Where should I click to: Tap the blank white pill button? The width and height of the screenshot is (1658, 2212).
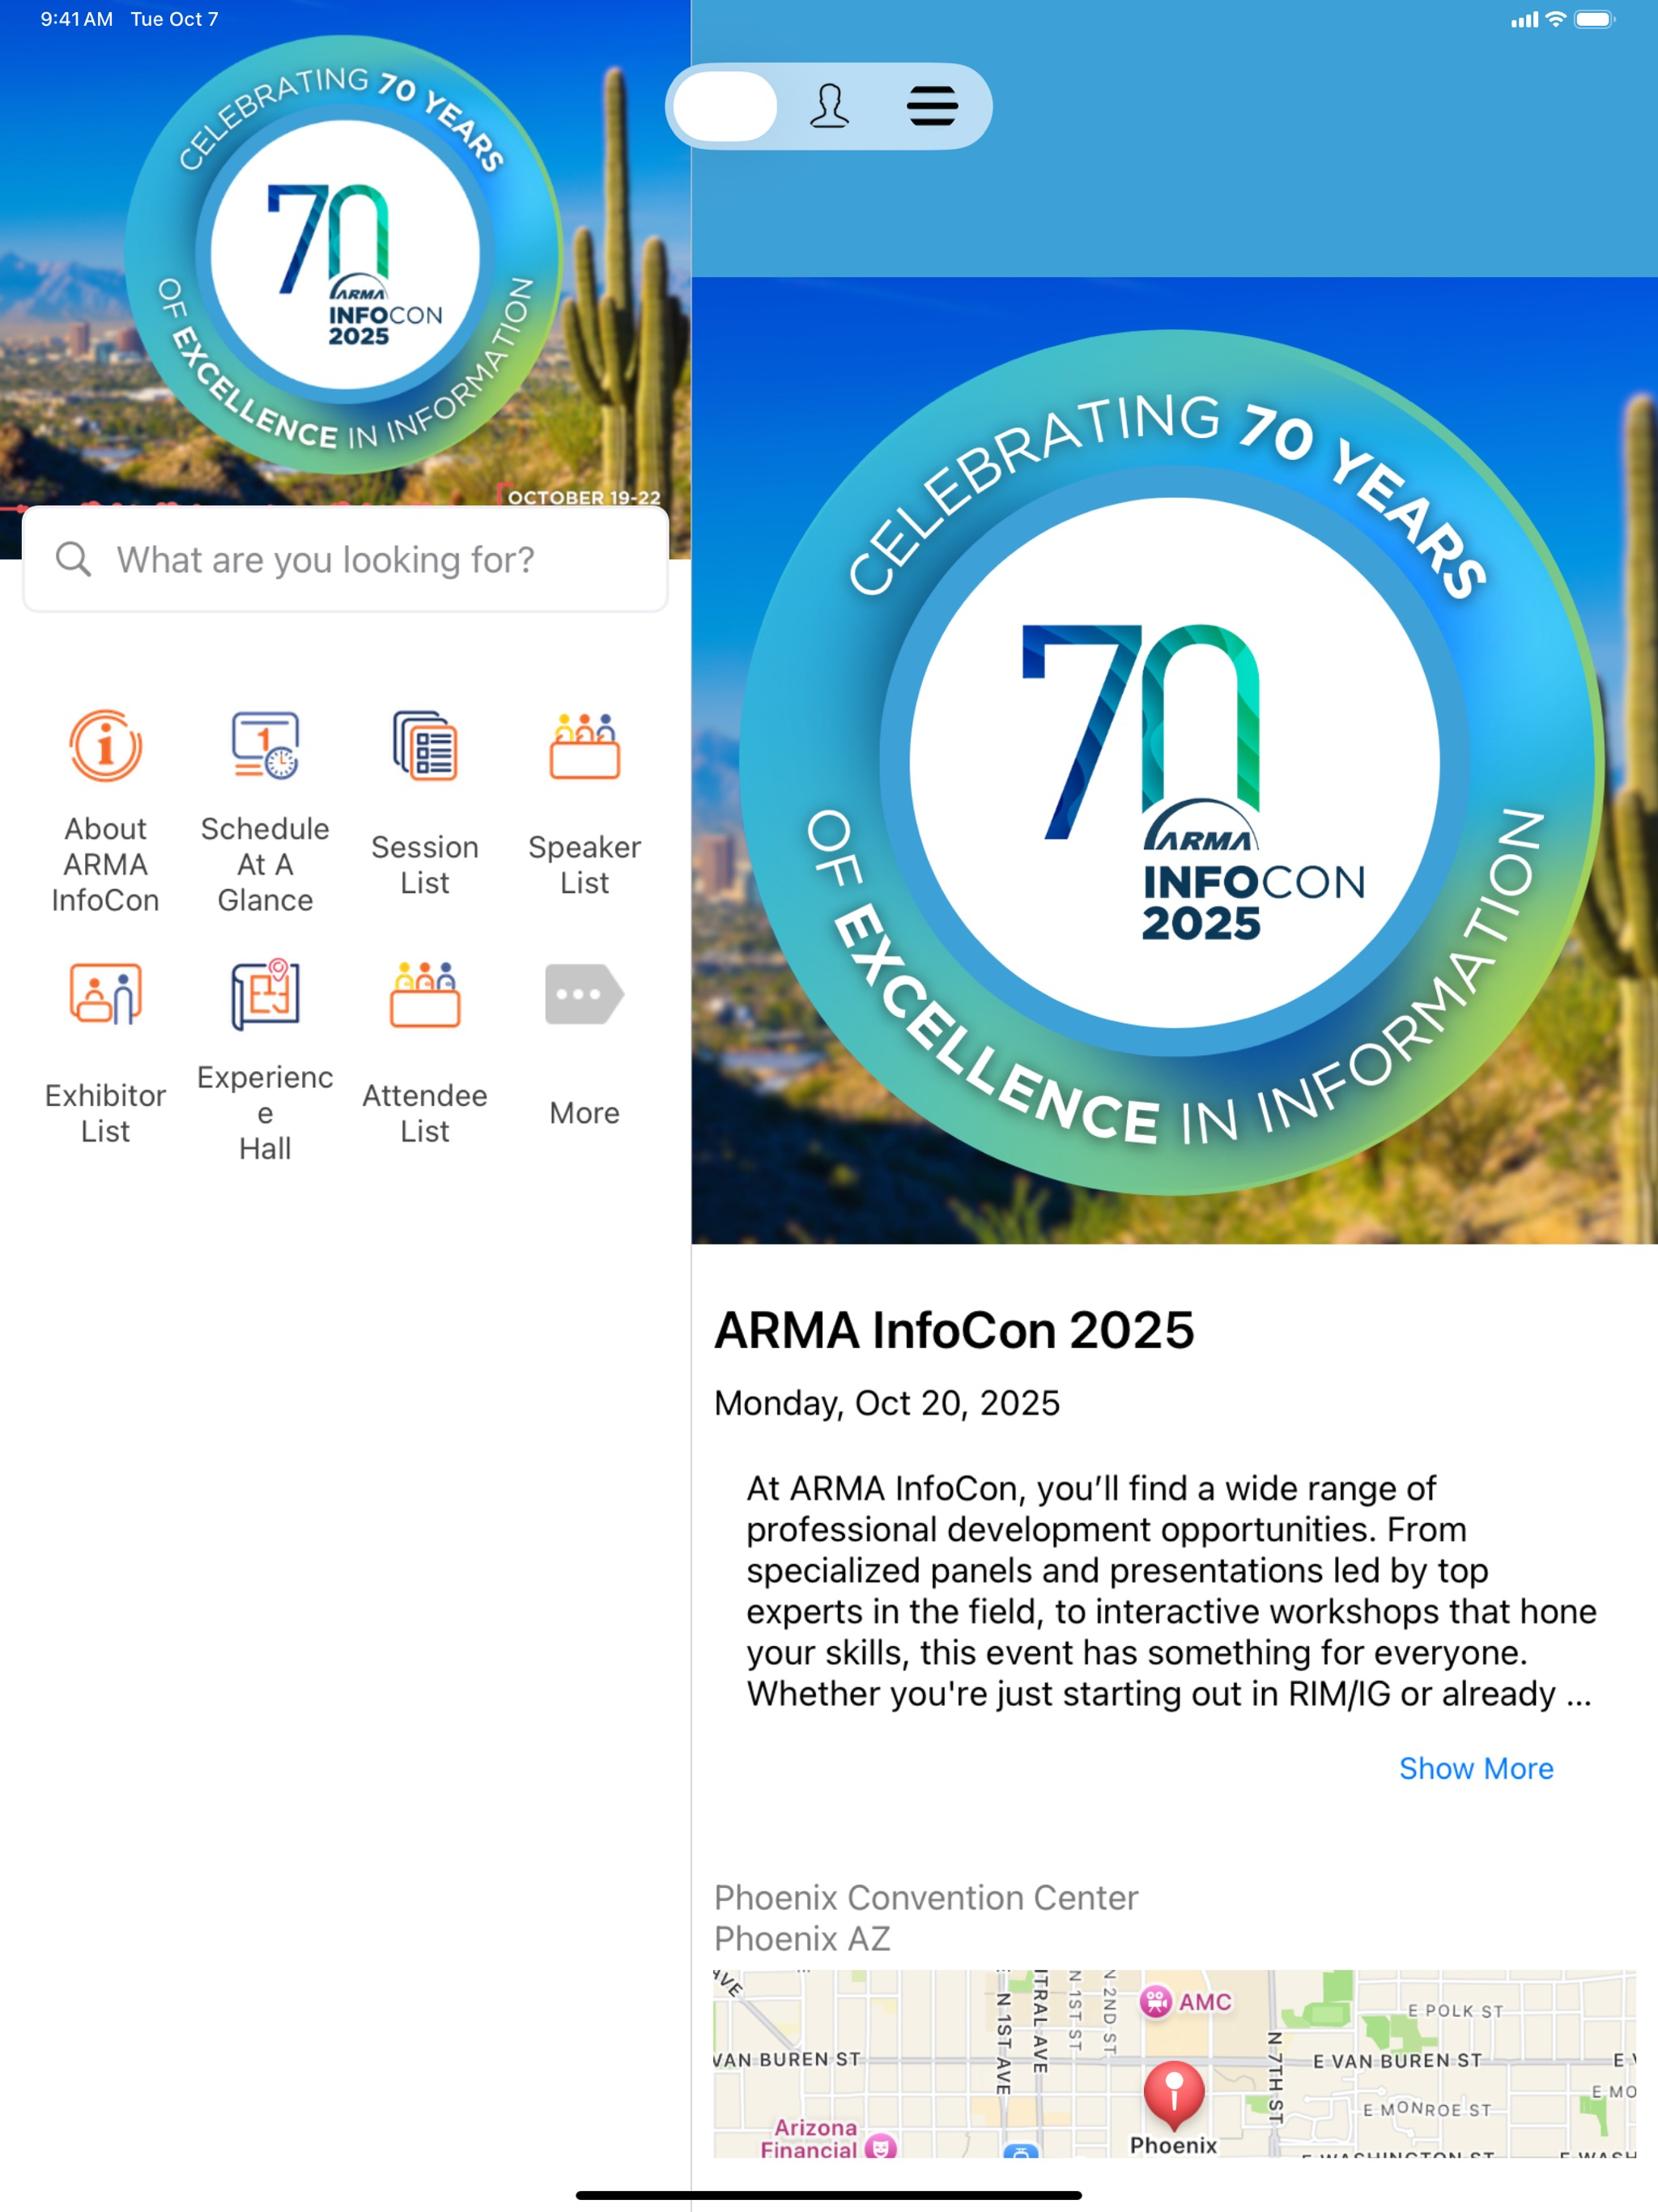coord(725,106)
